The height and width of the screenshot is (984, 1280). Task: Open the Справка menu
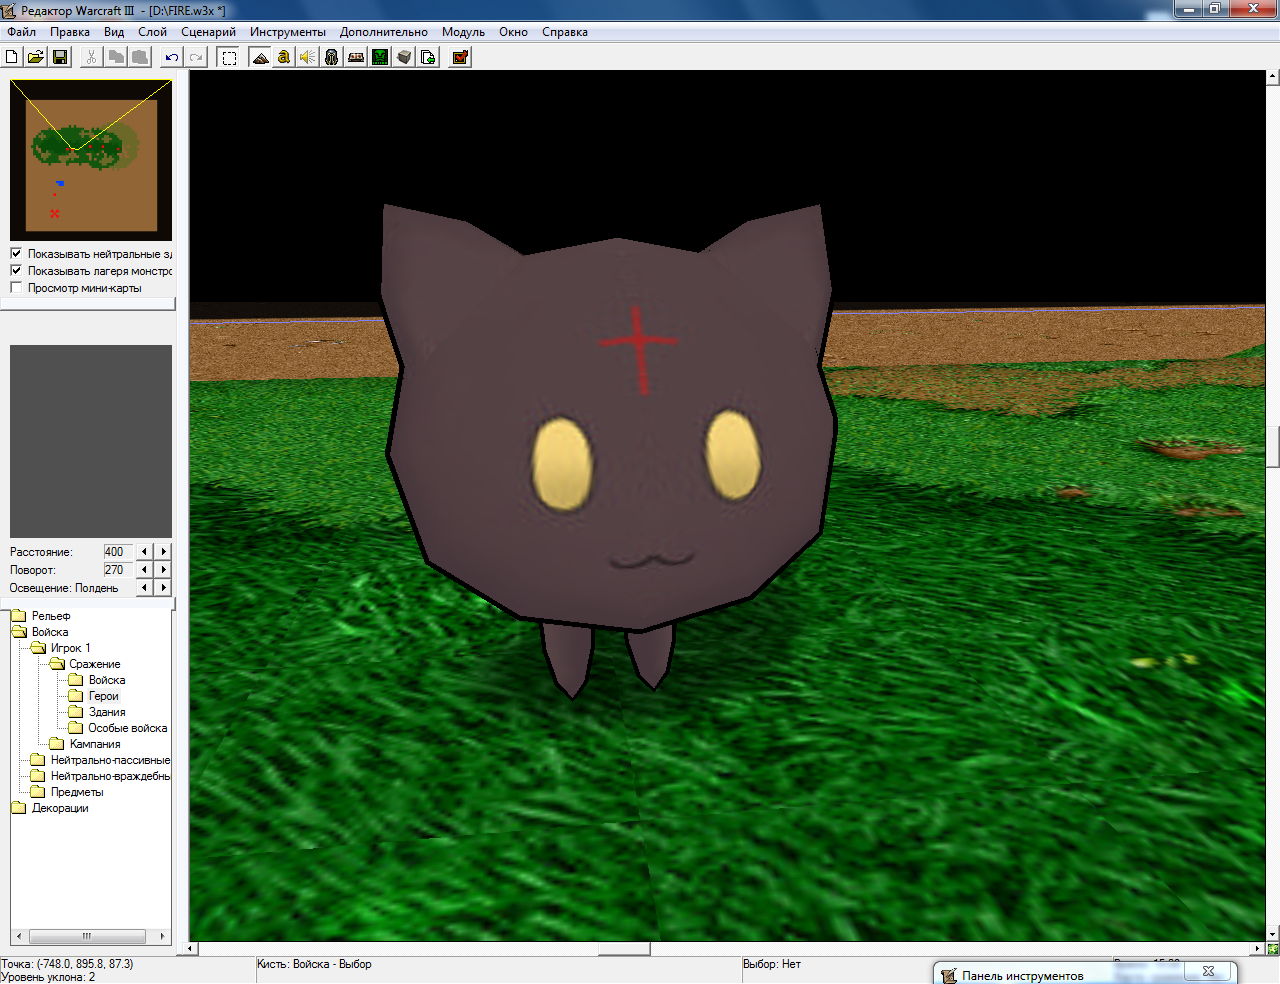tap(565, 32)
